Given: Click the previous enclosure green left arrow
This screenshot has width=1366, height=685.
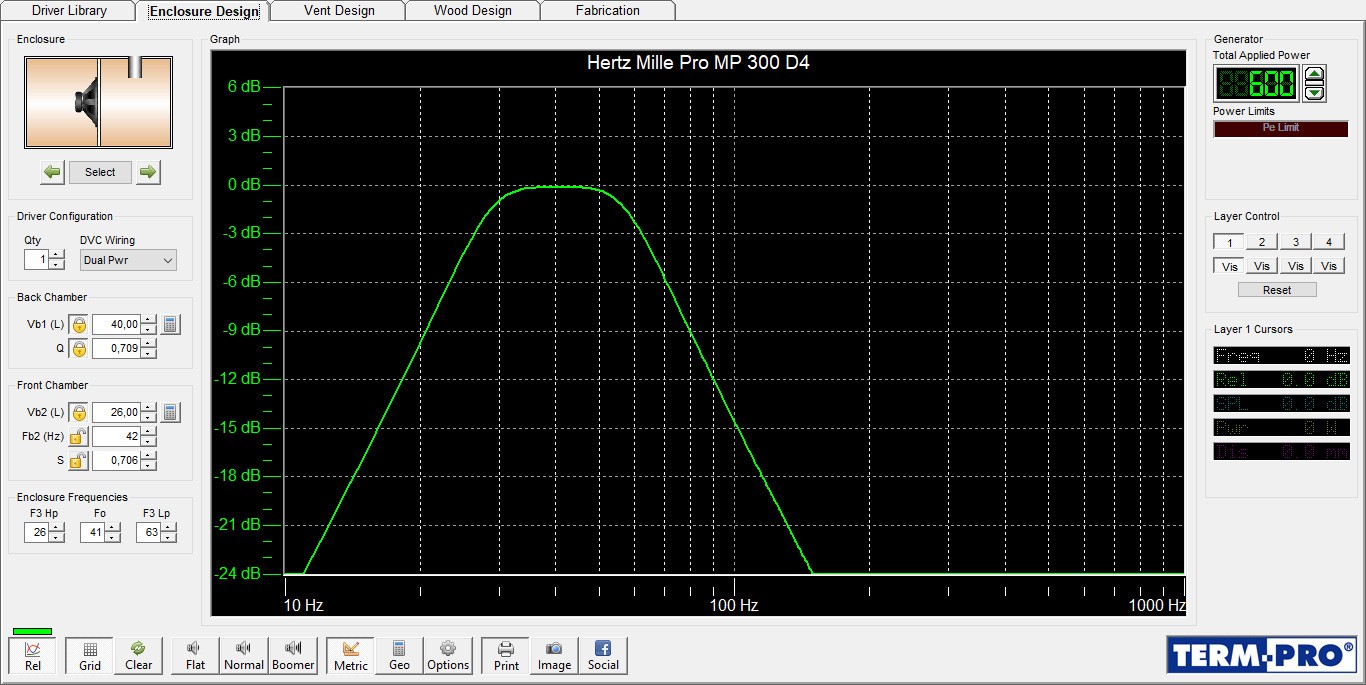Looking at the screenshot, I should click(x=52, y=172).
